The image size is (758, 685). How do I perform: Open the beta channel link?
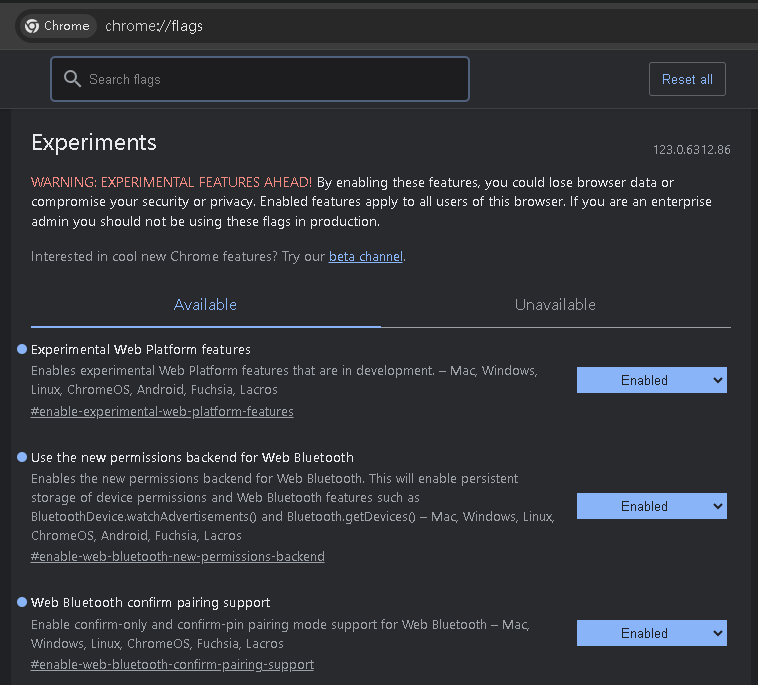pos(365,256)
